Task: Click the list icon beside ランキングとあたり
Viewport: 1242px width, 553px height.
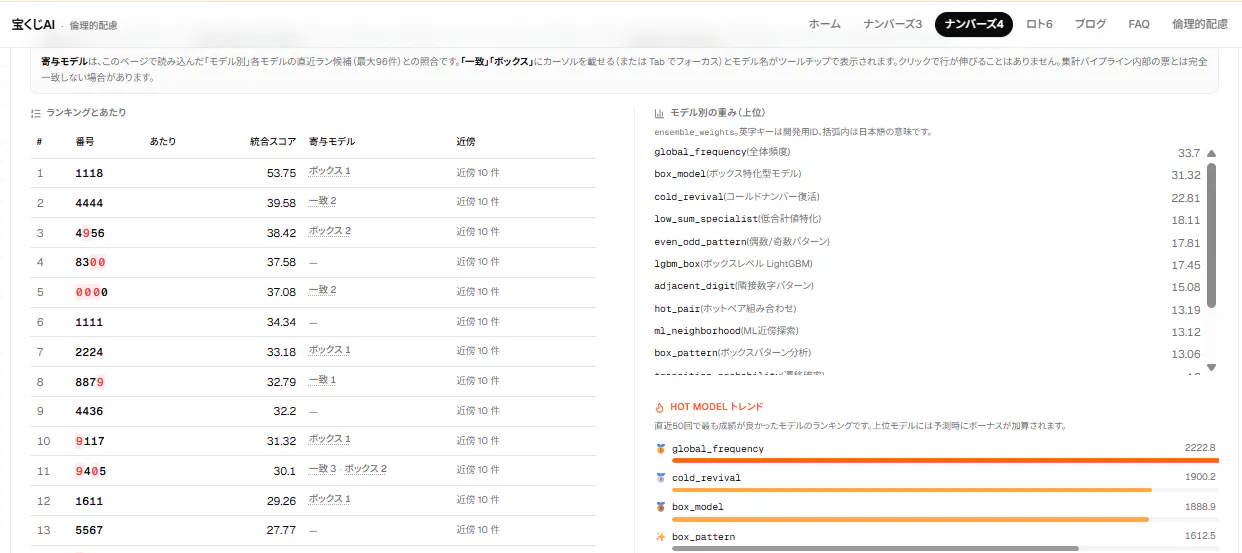Action: (36, 113)
